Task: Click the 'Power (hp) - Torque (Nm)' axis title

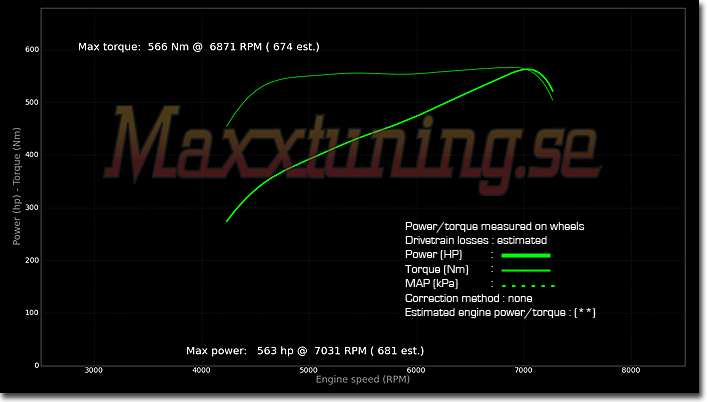Action: (17, 187)
